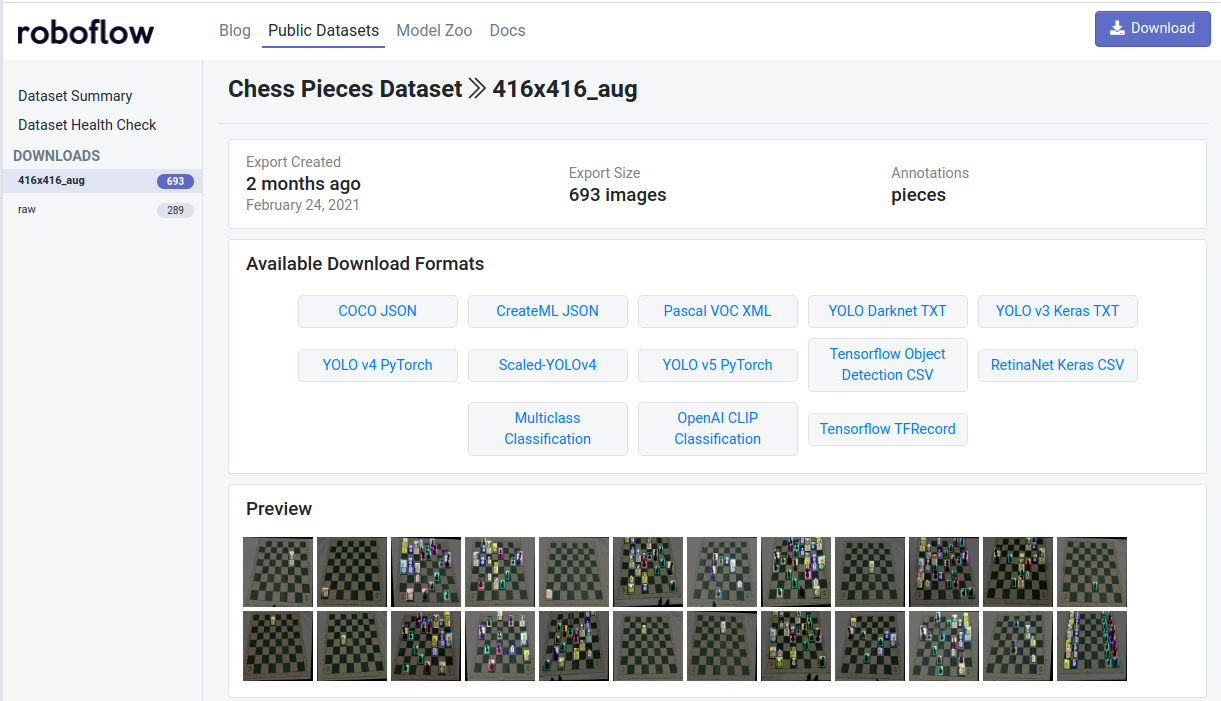Choose the YOLO Darknet TXT format

[888, 311]
